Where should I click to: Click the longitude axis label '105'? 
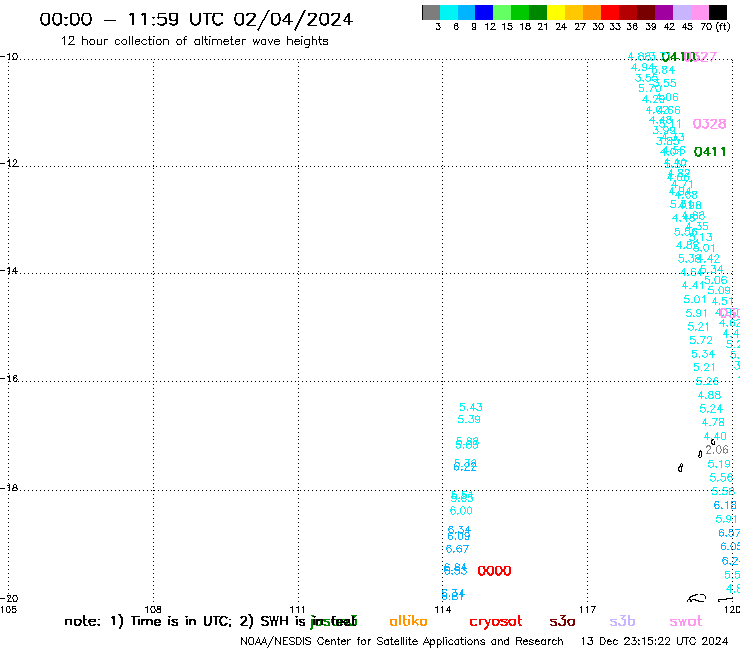(8, 609)
